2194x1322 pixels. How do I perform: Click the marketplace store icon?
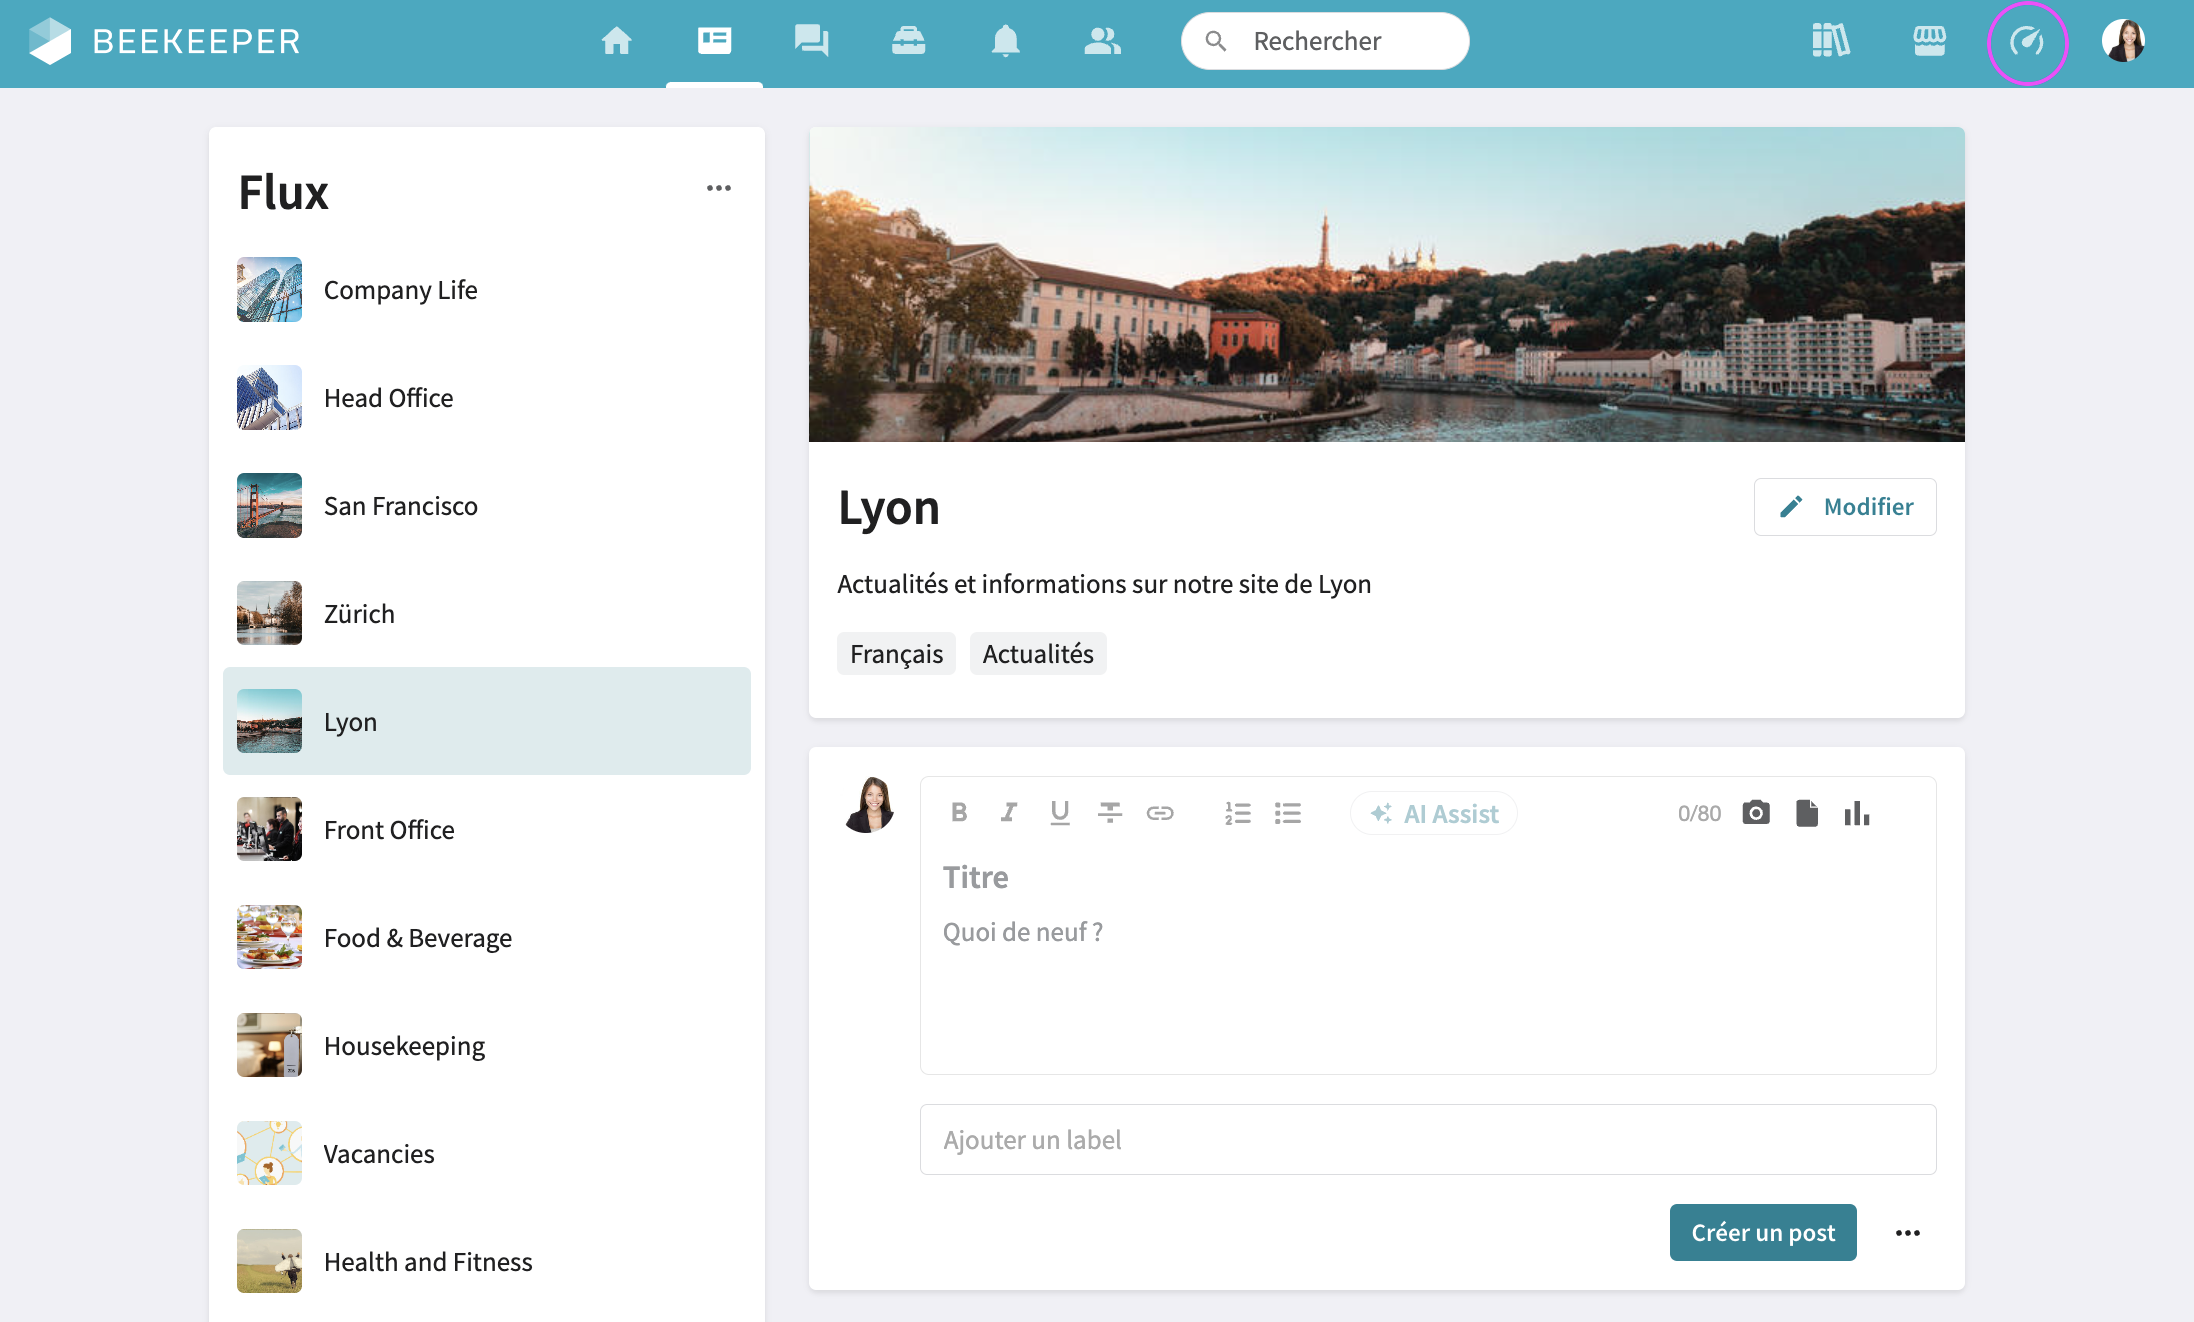pos(1929,41)
